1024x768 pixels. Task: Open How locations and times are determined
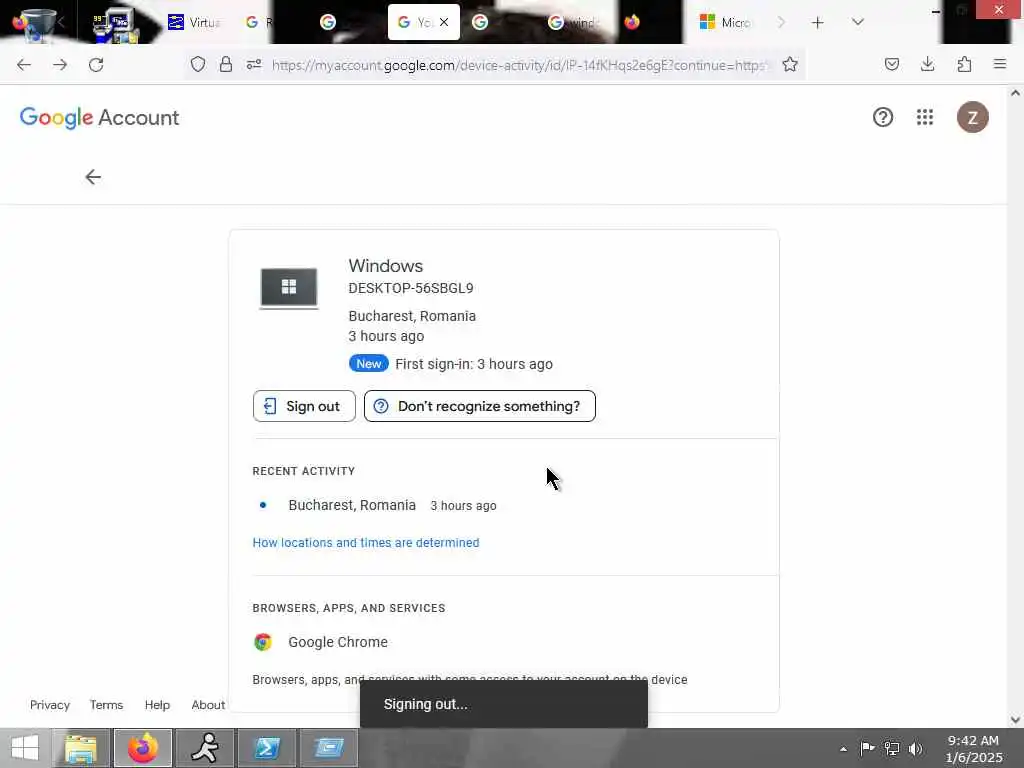tap(366, 543)
